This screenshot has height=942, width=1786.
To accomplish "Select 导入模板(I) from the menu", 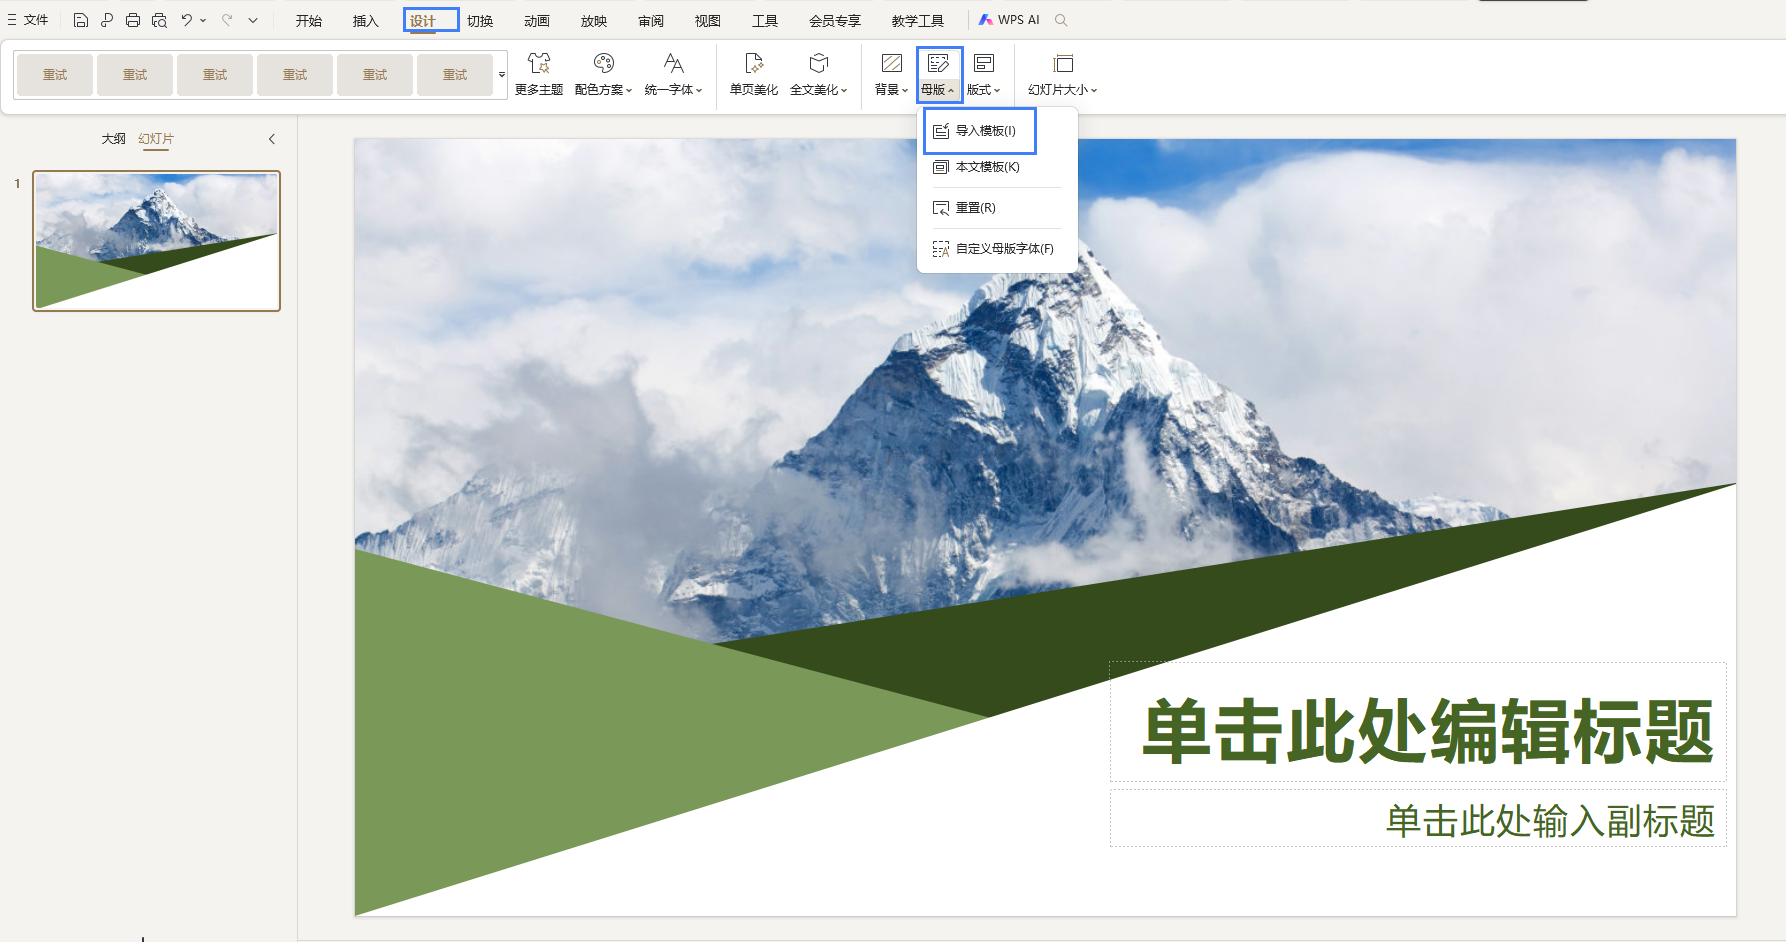I will [980, 131].
